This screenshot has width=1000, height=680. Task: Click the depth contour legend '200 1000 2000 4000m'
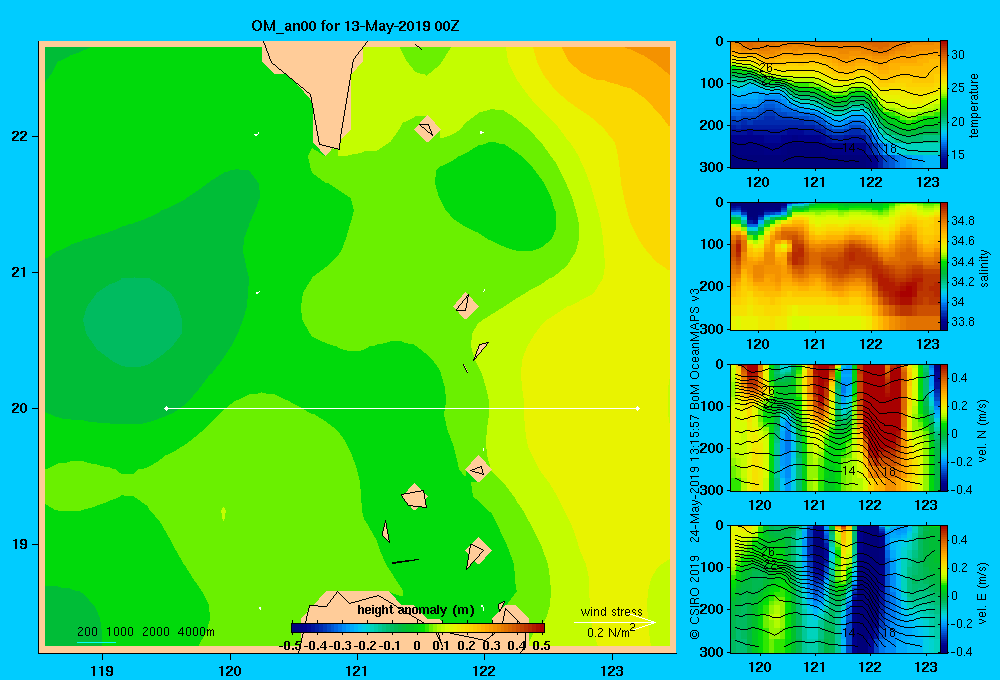tap(145, 632)
